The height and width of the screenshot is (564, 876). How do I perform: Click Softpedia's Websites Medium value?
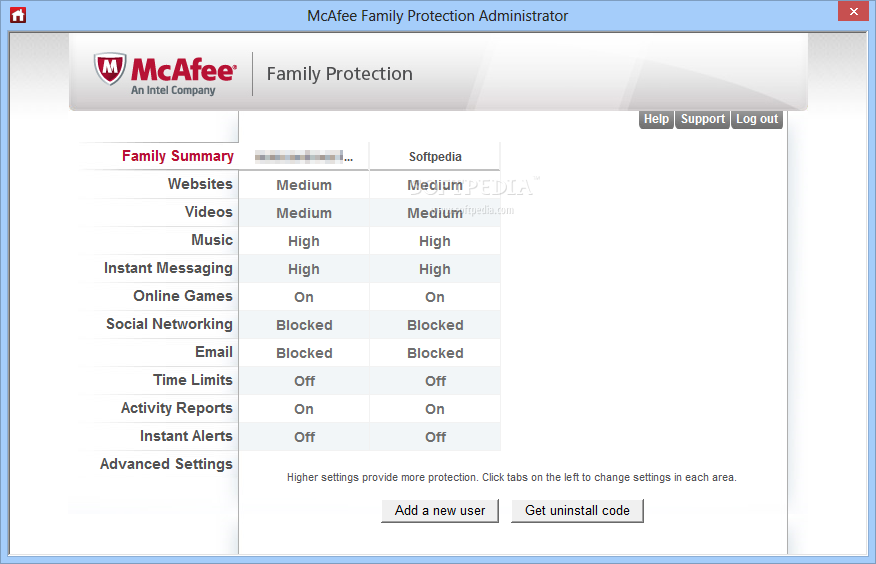(435, 185)
